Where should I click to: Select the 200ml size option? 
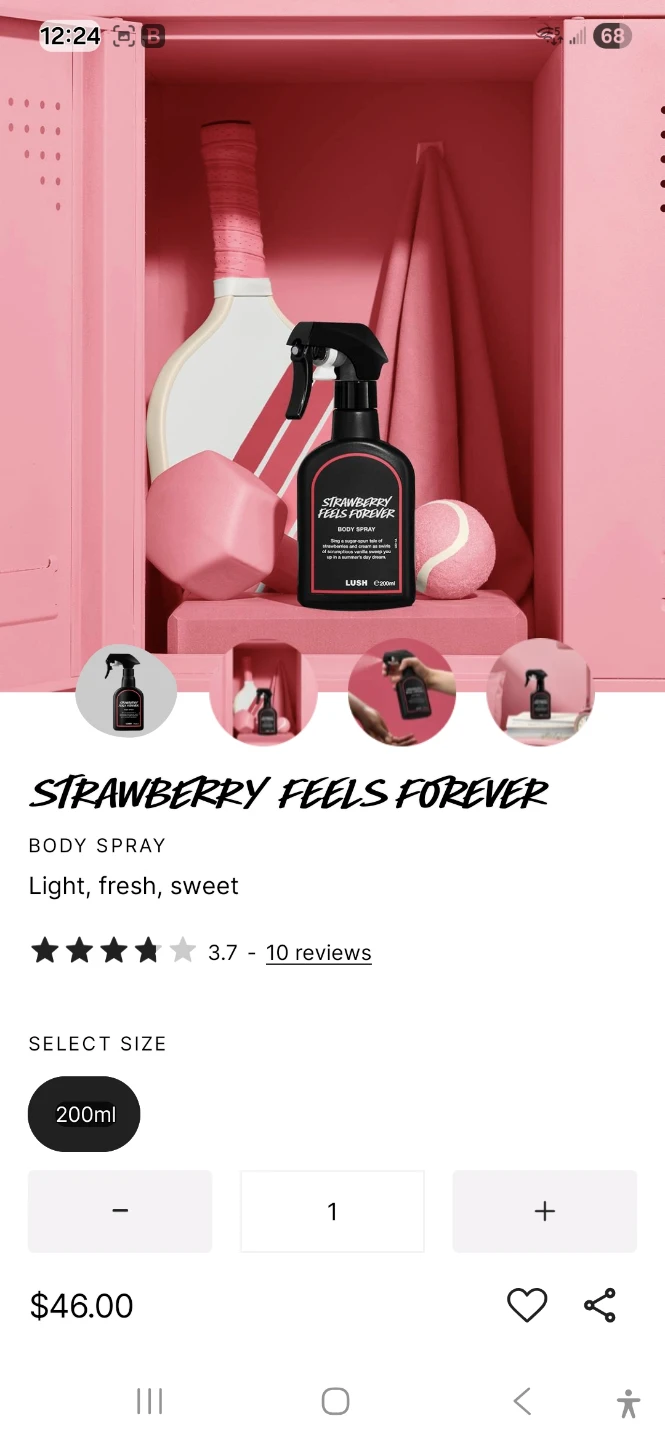[84, 1114]
